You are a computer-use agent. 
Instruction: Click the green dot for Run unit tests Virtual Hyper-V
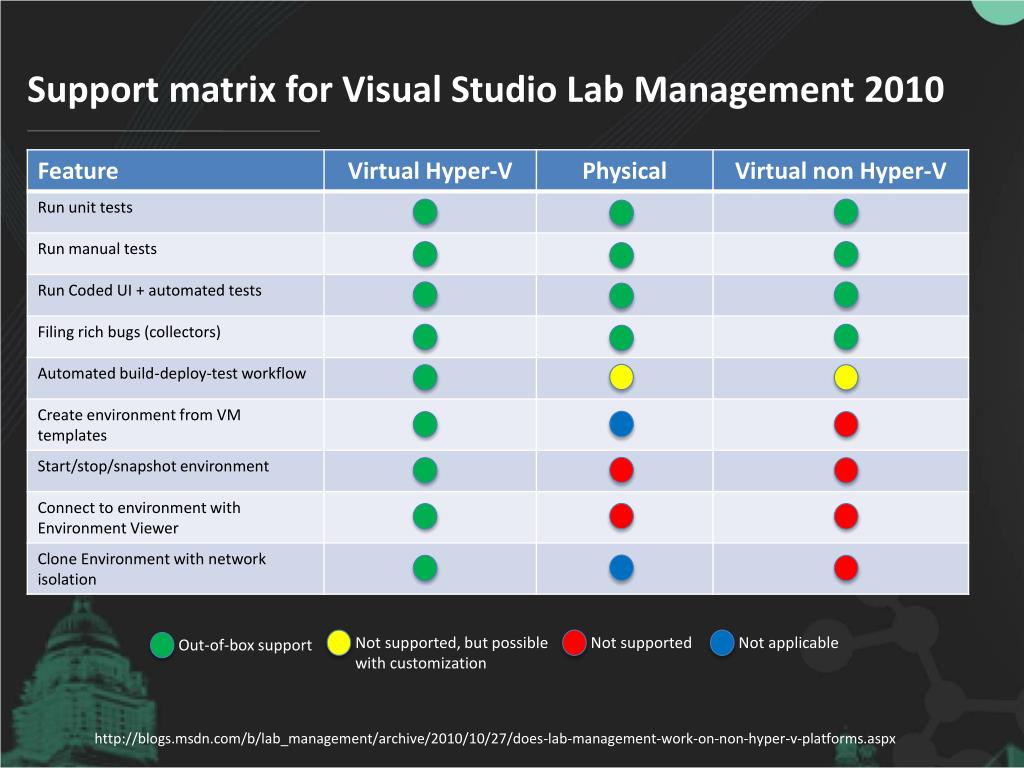(425, 212)
